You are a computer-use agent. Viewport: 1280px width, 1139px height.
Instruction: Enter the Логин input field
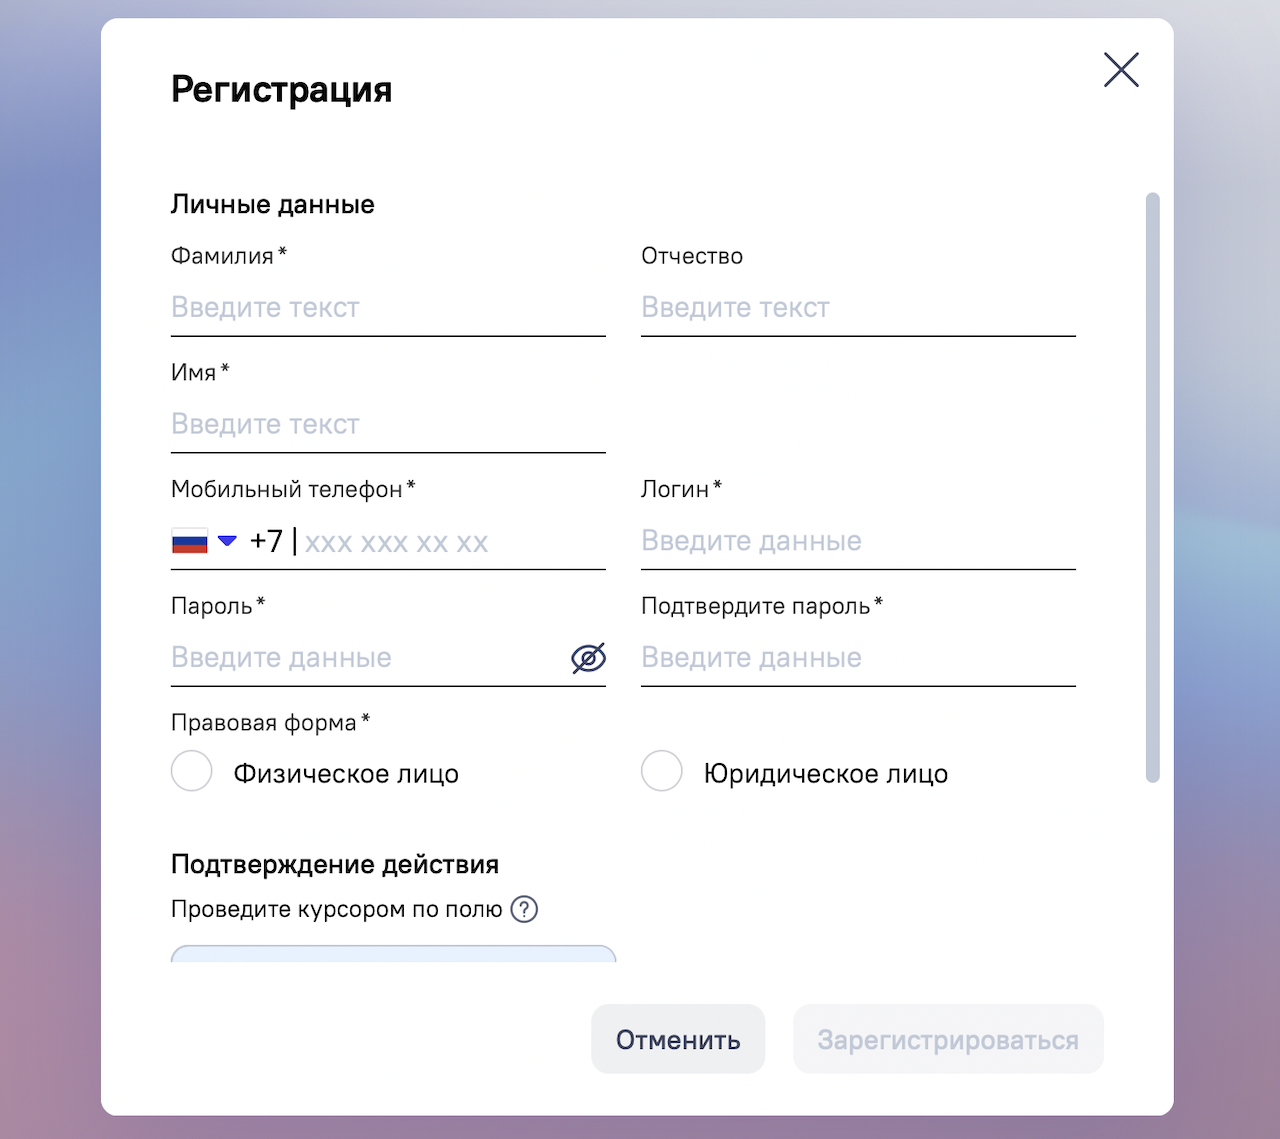[858, 541]
